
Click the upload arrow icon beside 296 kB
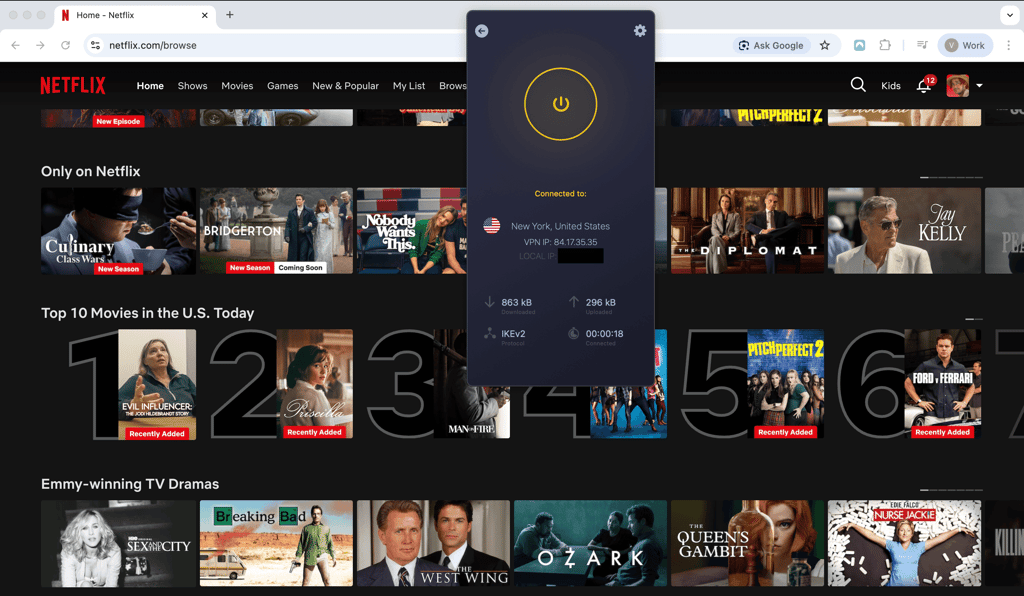coord(573,302)
